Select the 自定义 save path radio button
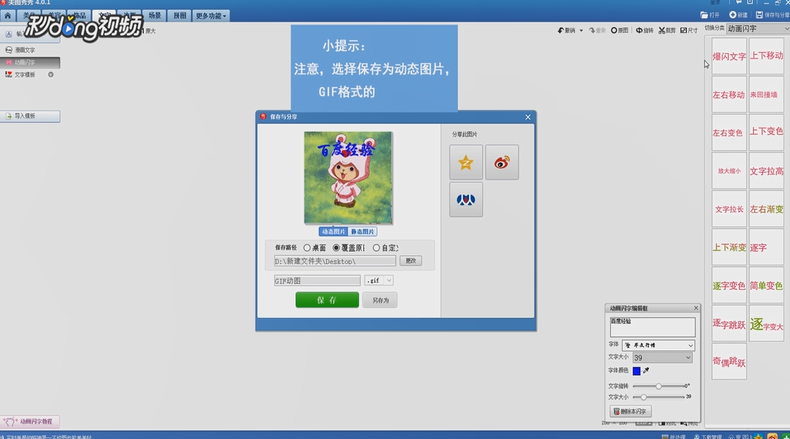The height and width of the screenshot is (439, 790). 376,248
